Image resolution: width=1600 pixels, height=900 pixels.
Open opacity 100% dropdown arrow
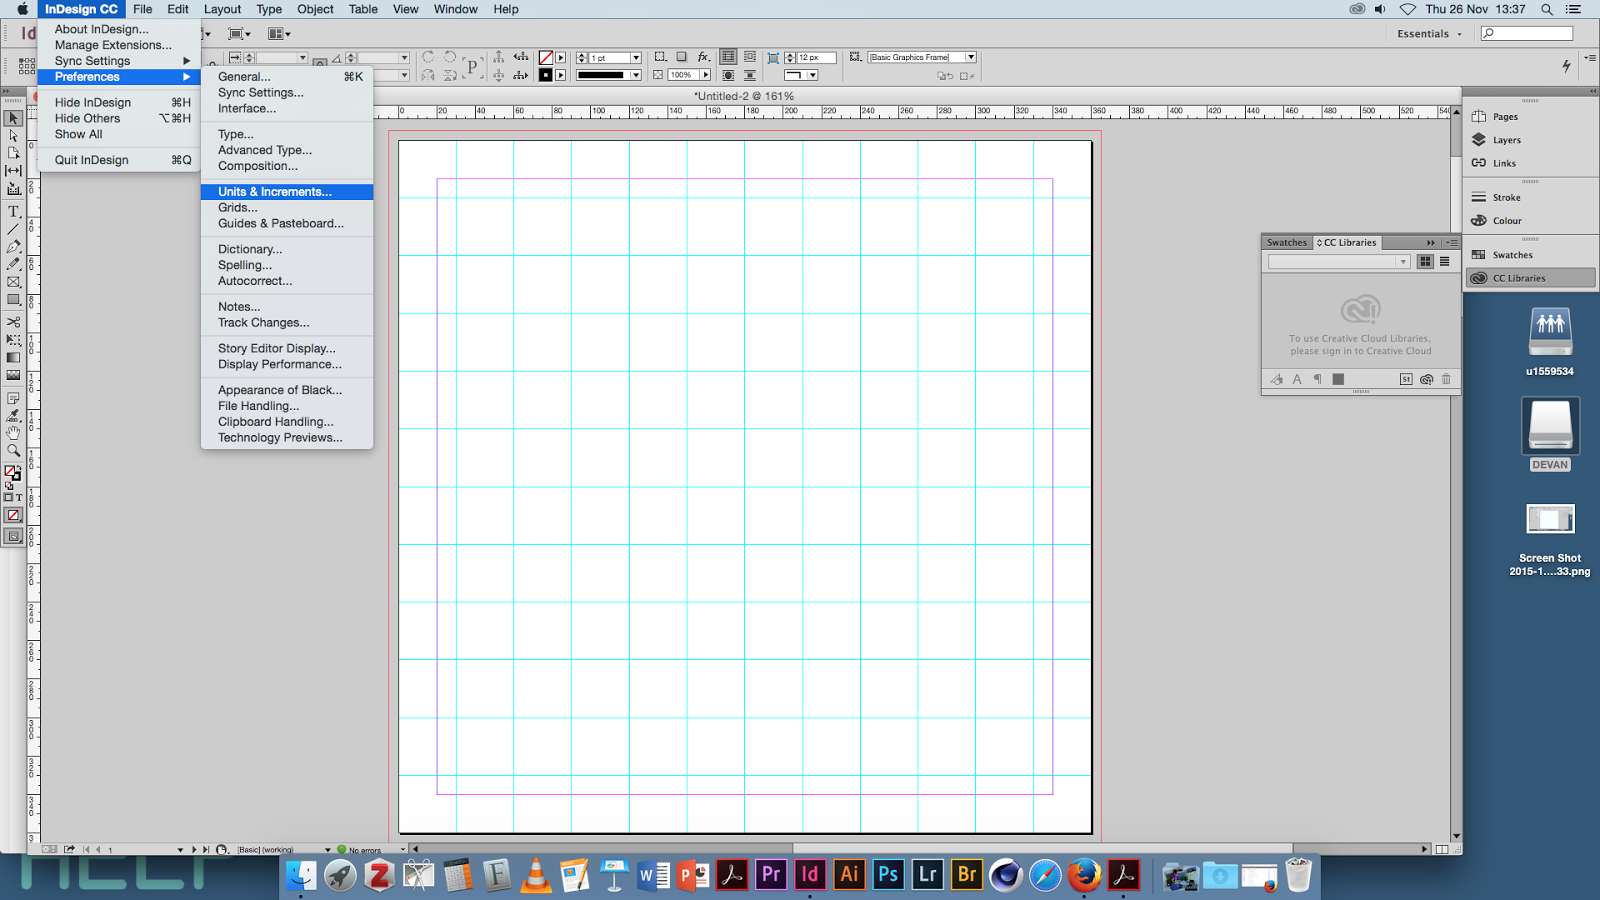click(705, 75)
